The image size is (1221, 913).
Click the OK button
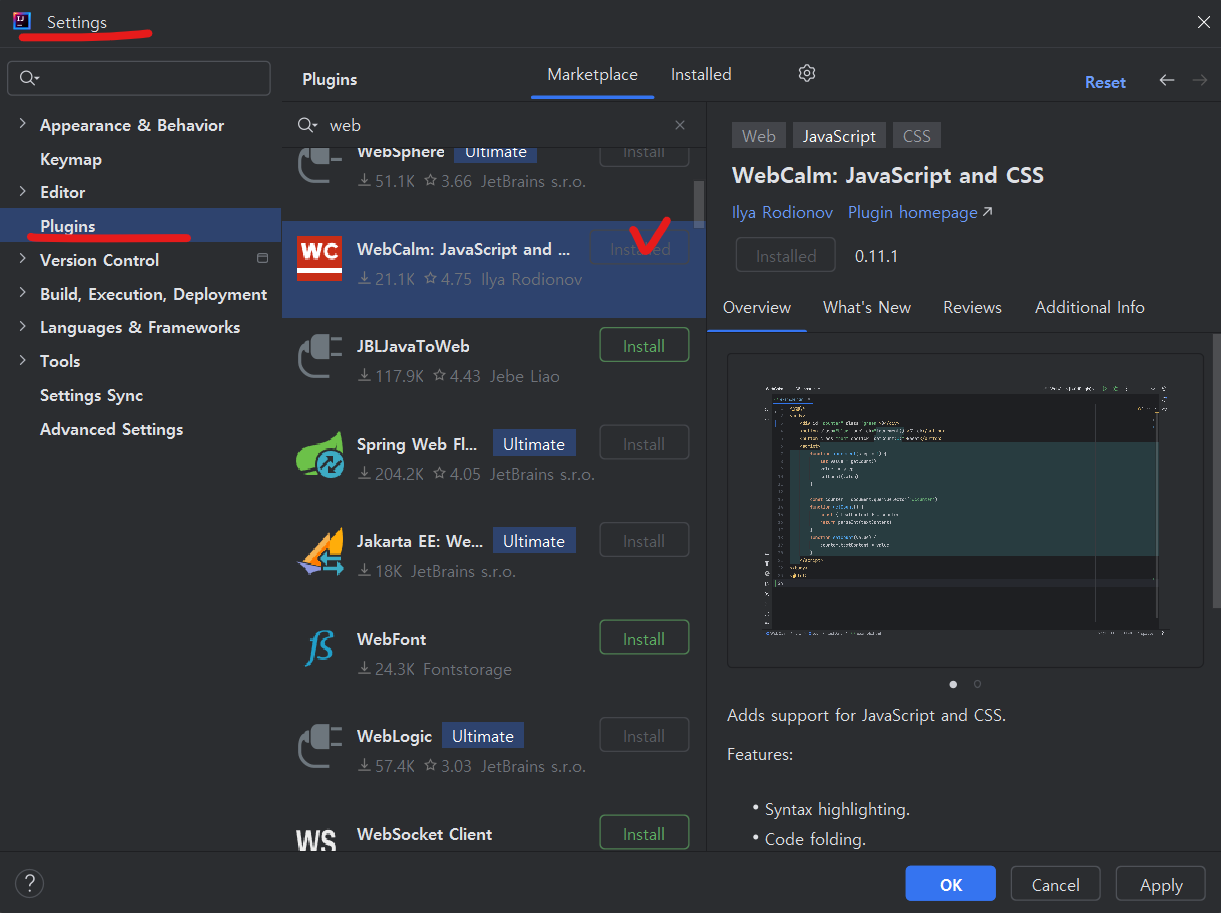pos(950,884)
